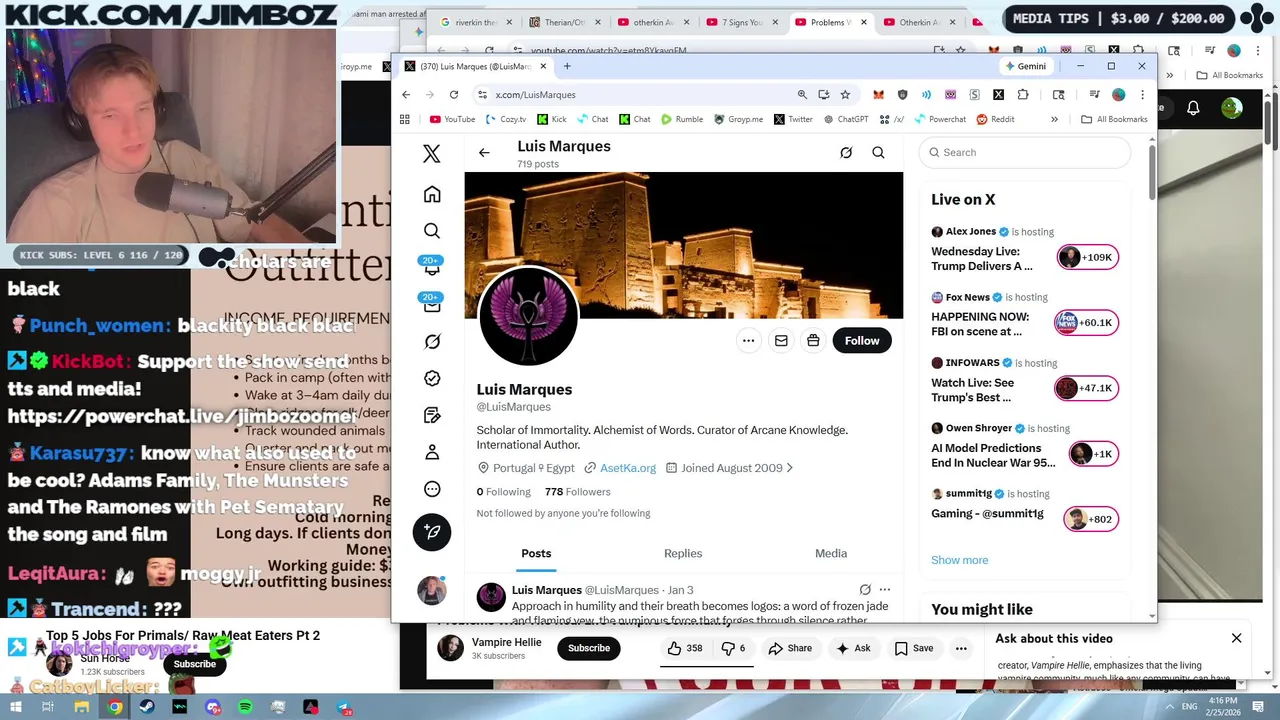1280x720 pixels.
Task: Click Share under the YouTube video
Action: click(x=789, y=648)
